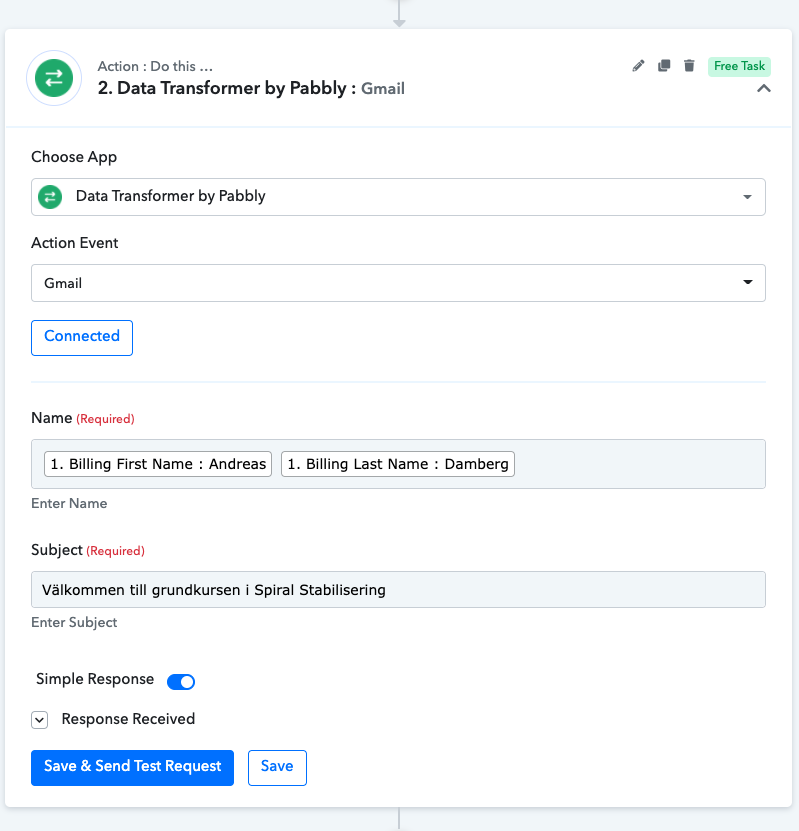Click the Connected button
This screenshot has width=799, height=831.
82,338
